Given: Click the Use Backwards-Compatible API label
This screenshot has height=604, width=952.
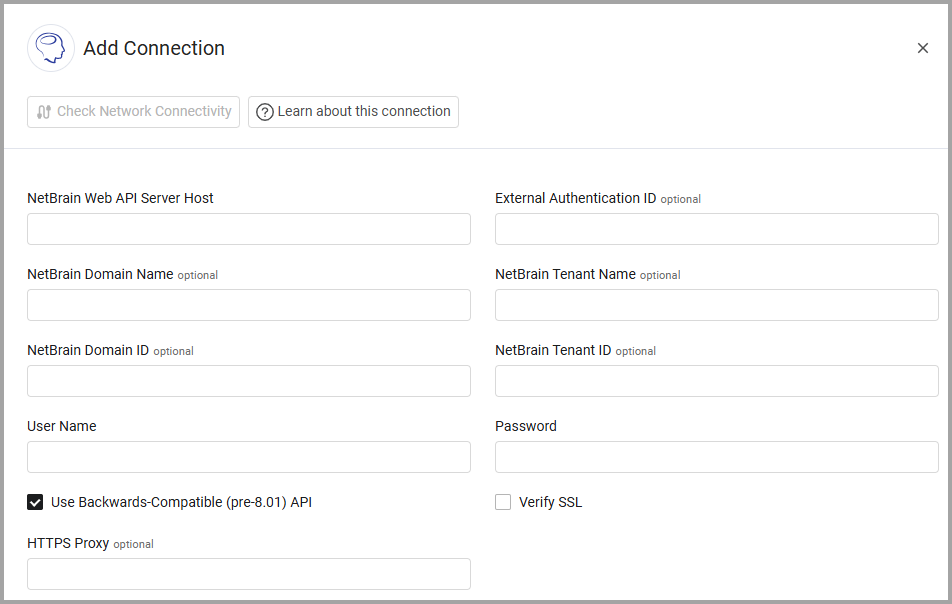Looking at the screenshot, I should tap(181, 502).
